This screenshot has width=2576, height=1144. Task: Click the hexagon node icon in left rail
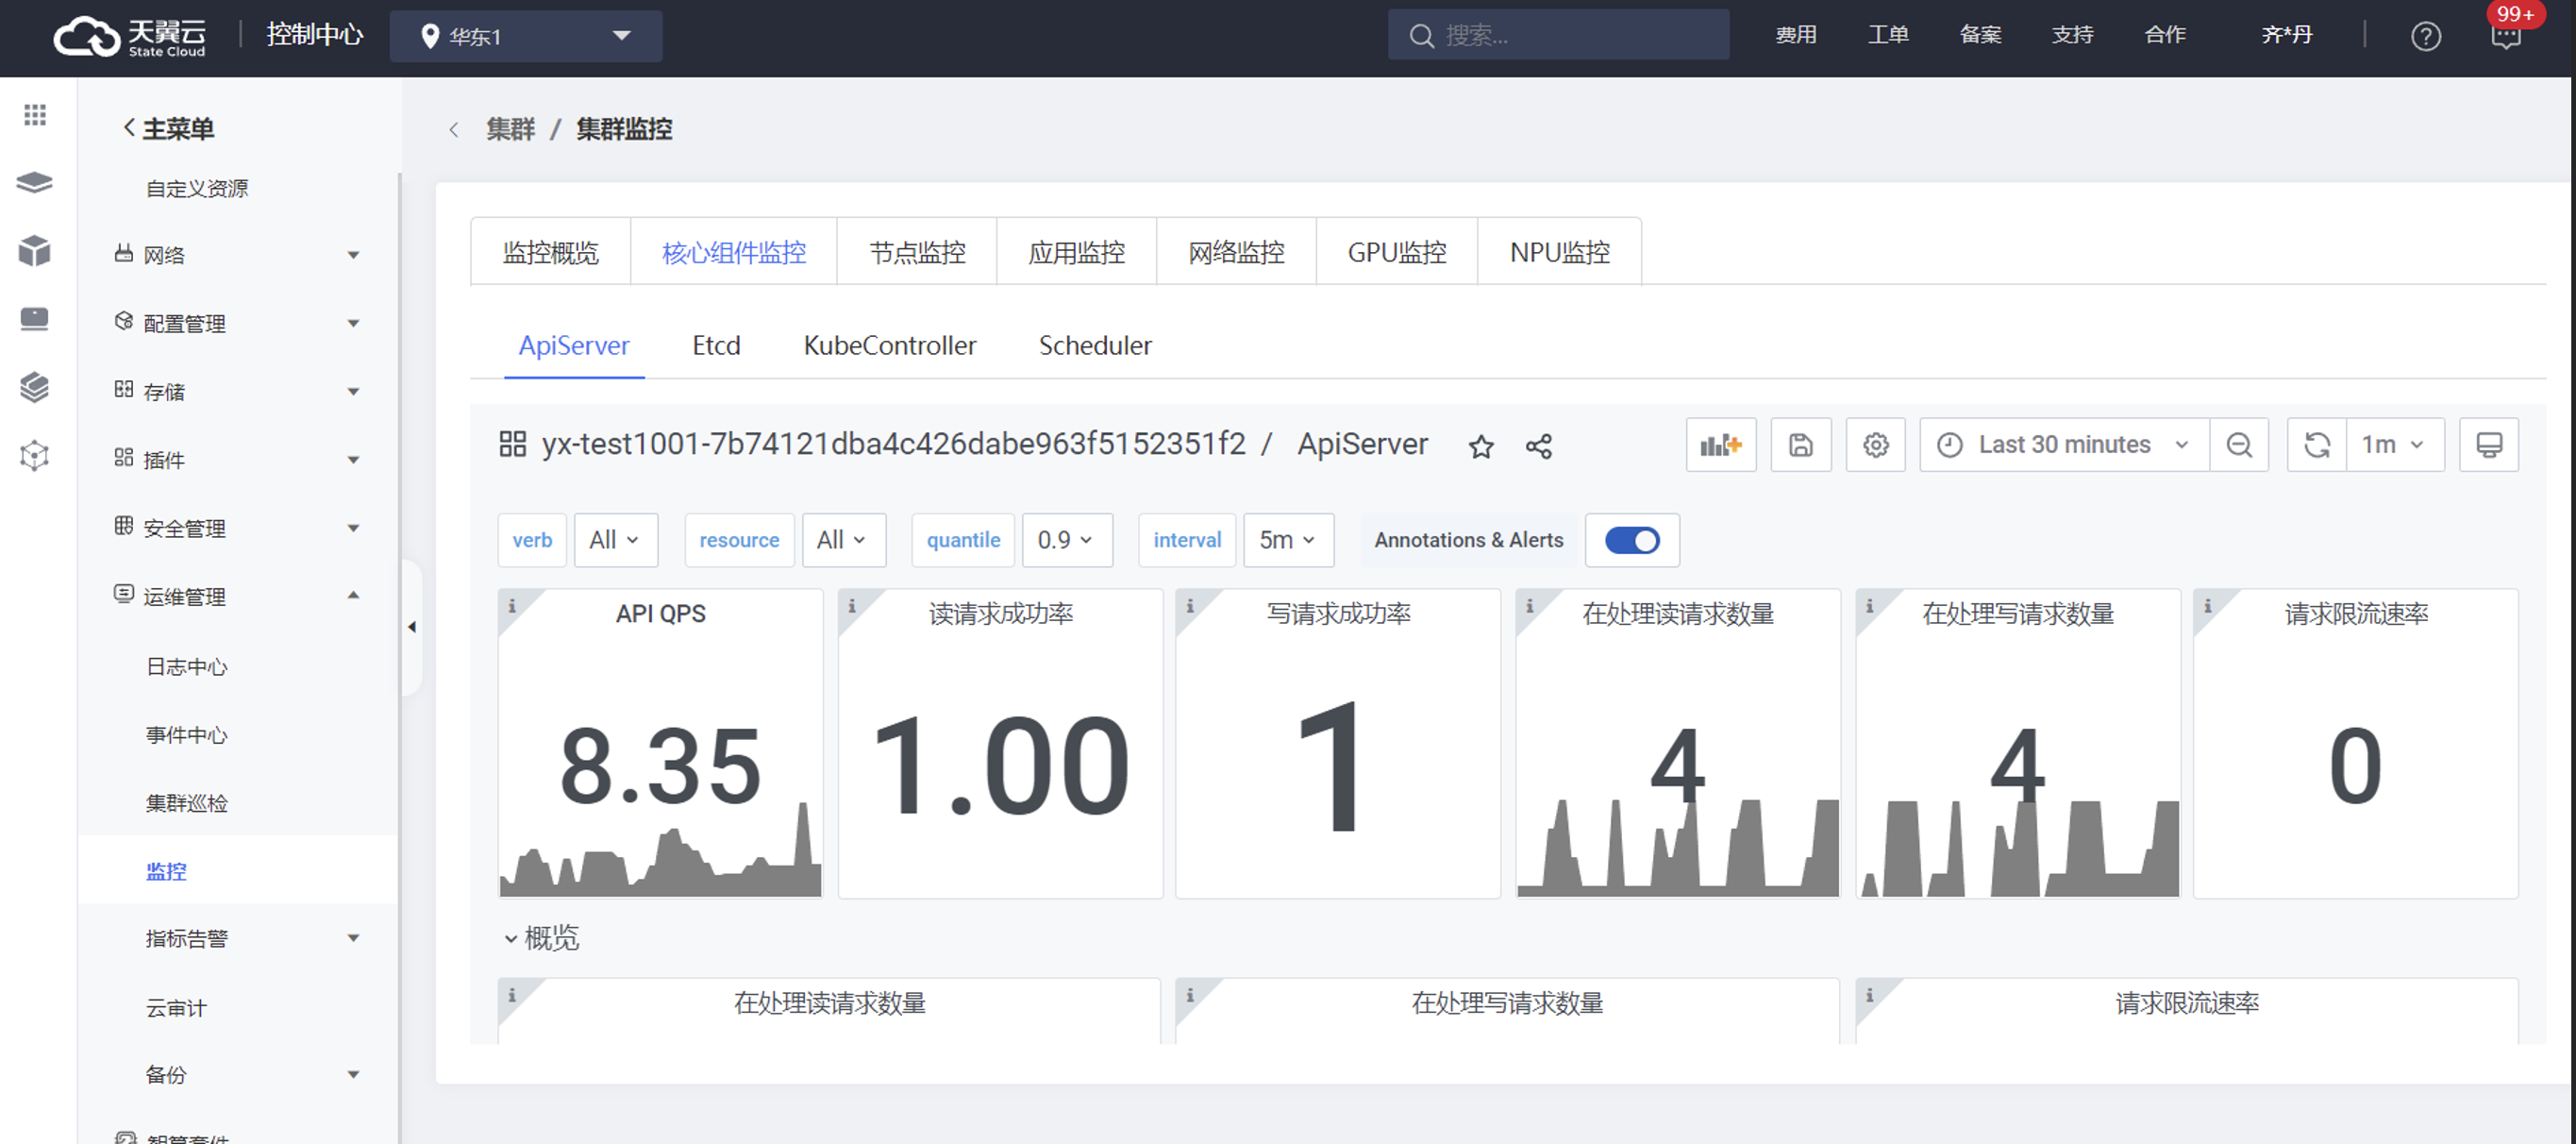pos(35,455)
